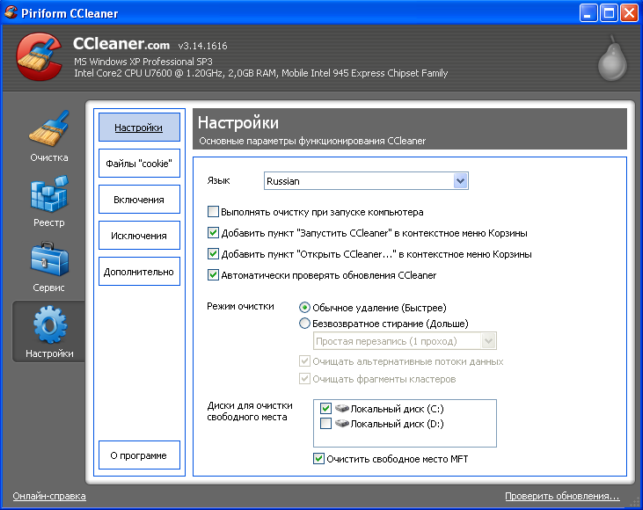Screen dimensions: 643x510
Task: Open the Язык Russian language dropdown
Action: coord(366,181)
